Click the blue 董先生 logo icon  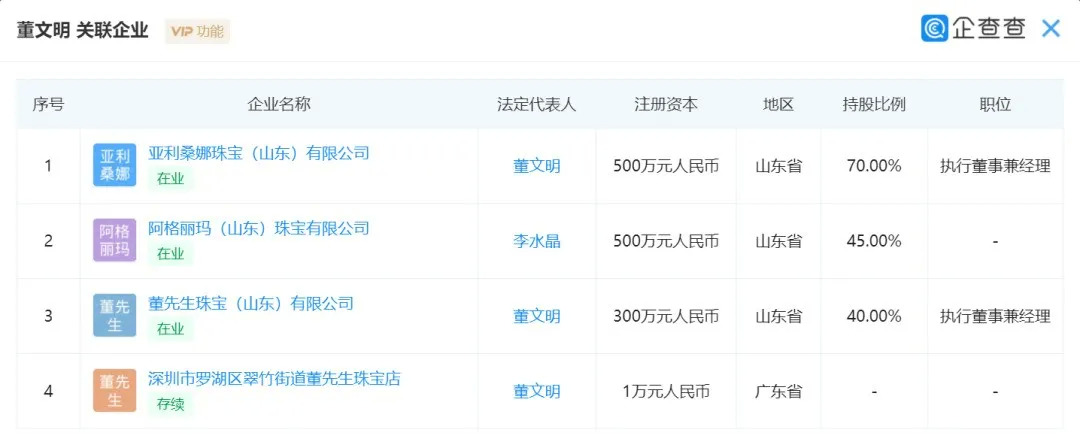click(x=115, y=316)
